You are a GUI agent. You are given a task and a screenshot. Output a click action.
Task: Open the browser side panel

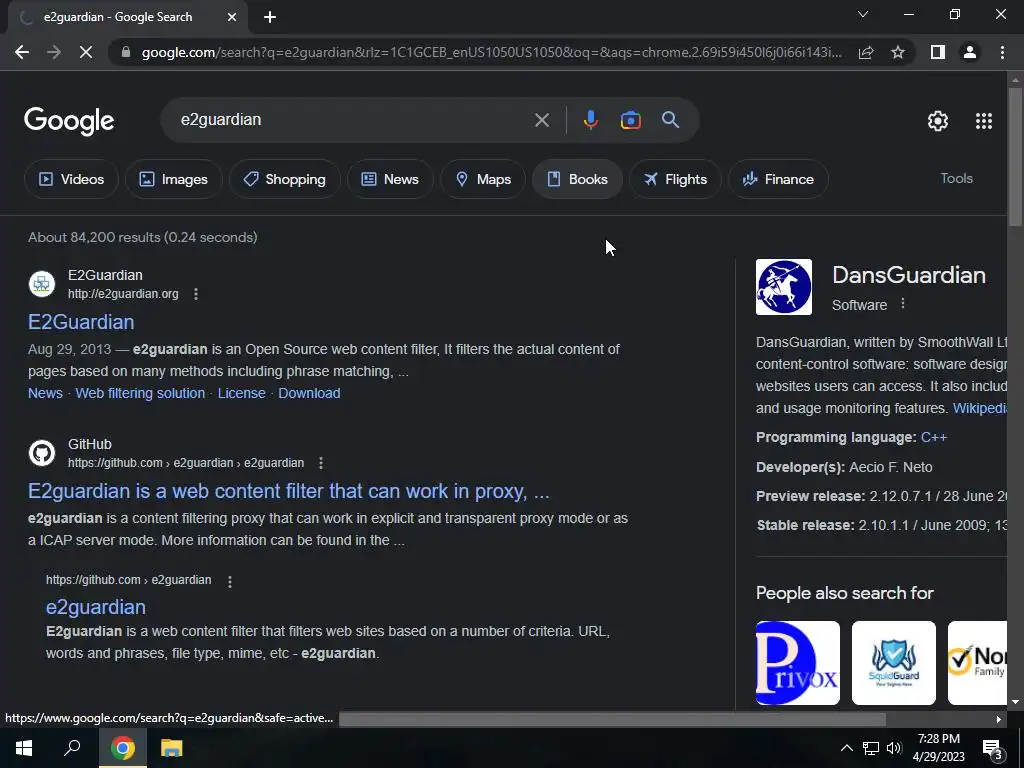[x=938, y=52]
